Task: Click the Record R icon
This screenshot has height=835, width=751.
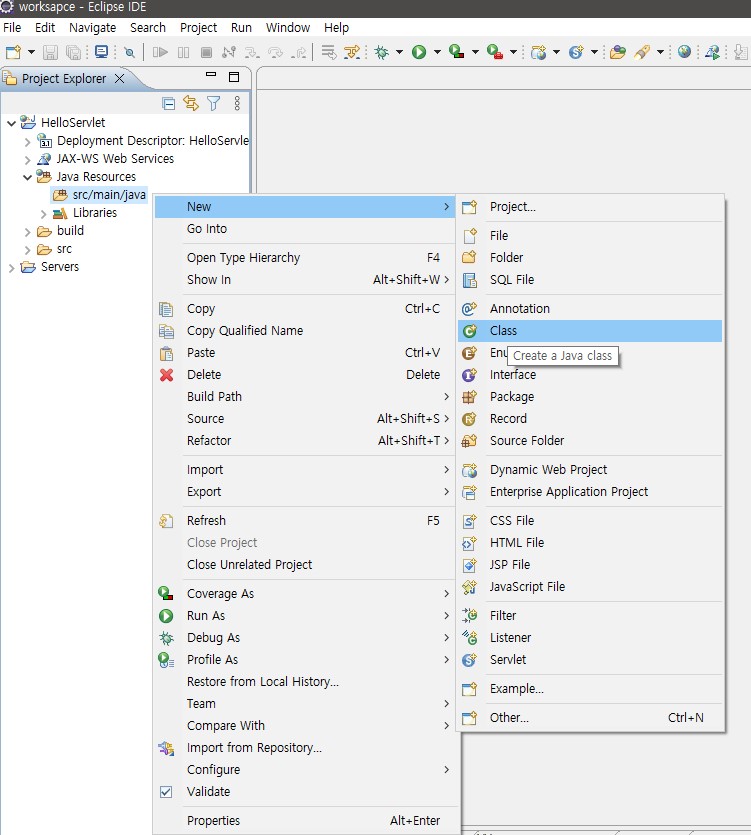Action: 469,419
